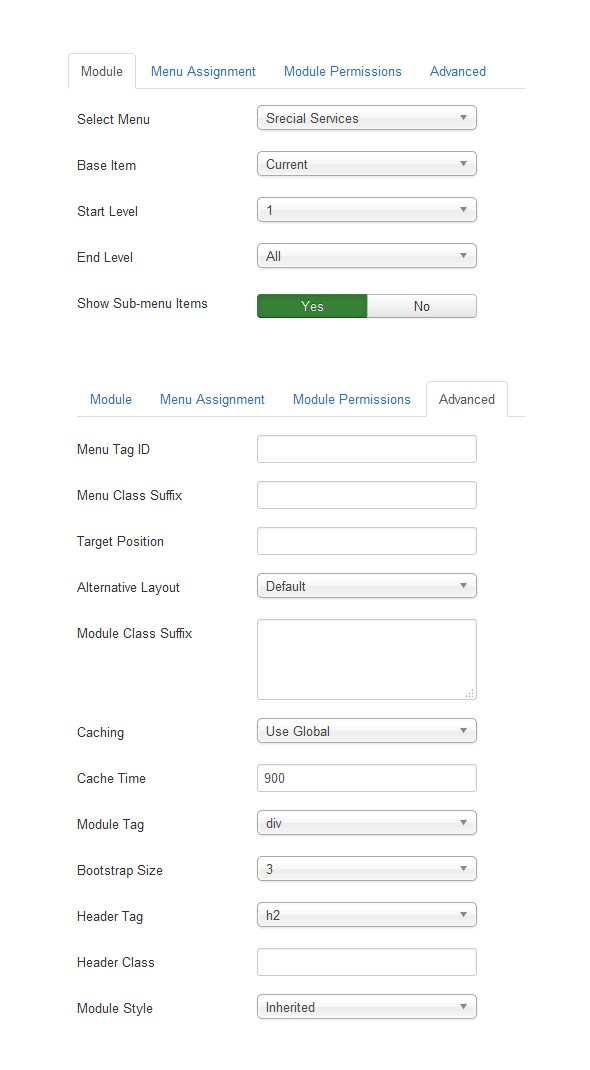The image size is (590, 1070).
Task: Open the Module Tag dropdown
Action: (x=366, y=823)
